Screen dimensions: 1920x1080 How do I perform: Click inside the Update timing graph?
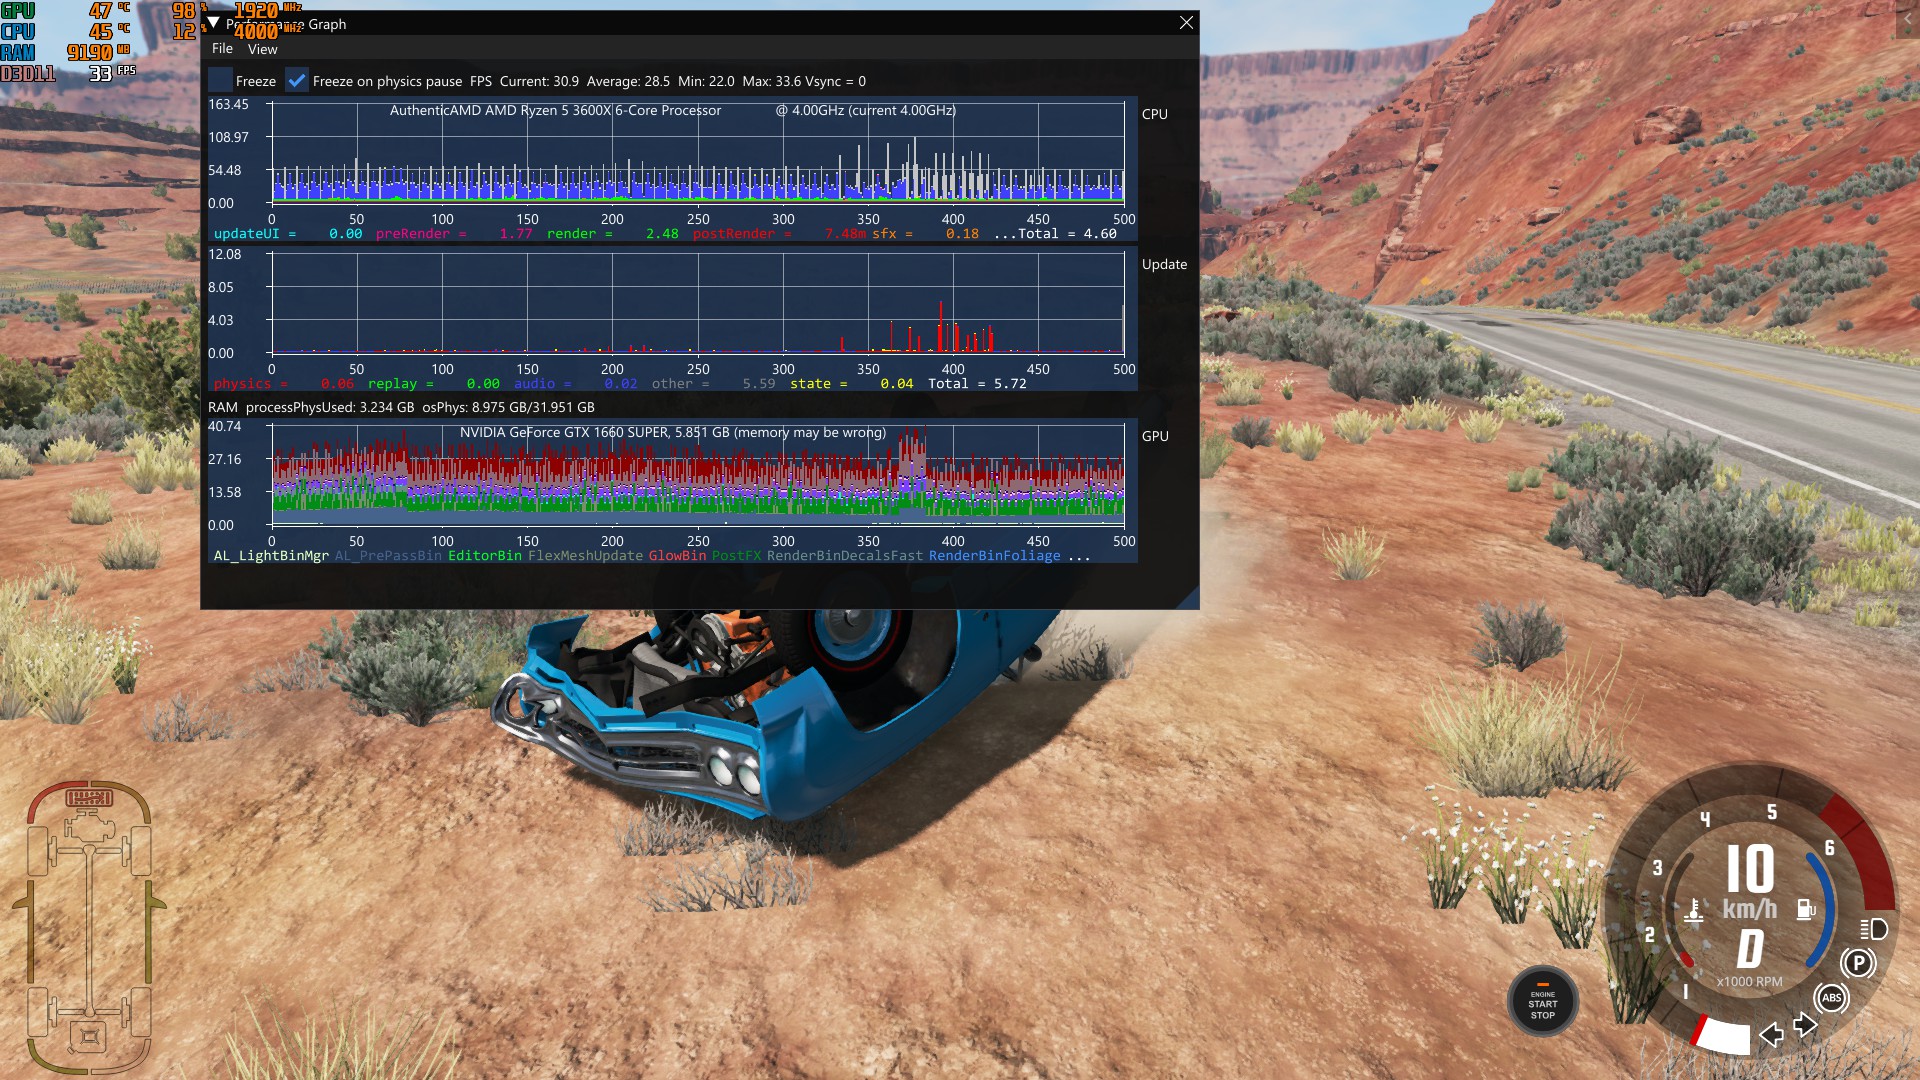click(x=698, y=303)
